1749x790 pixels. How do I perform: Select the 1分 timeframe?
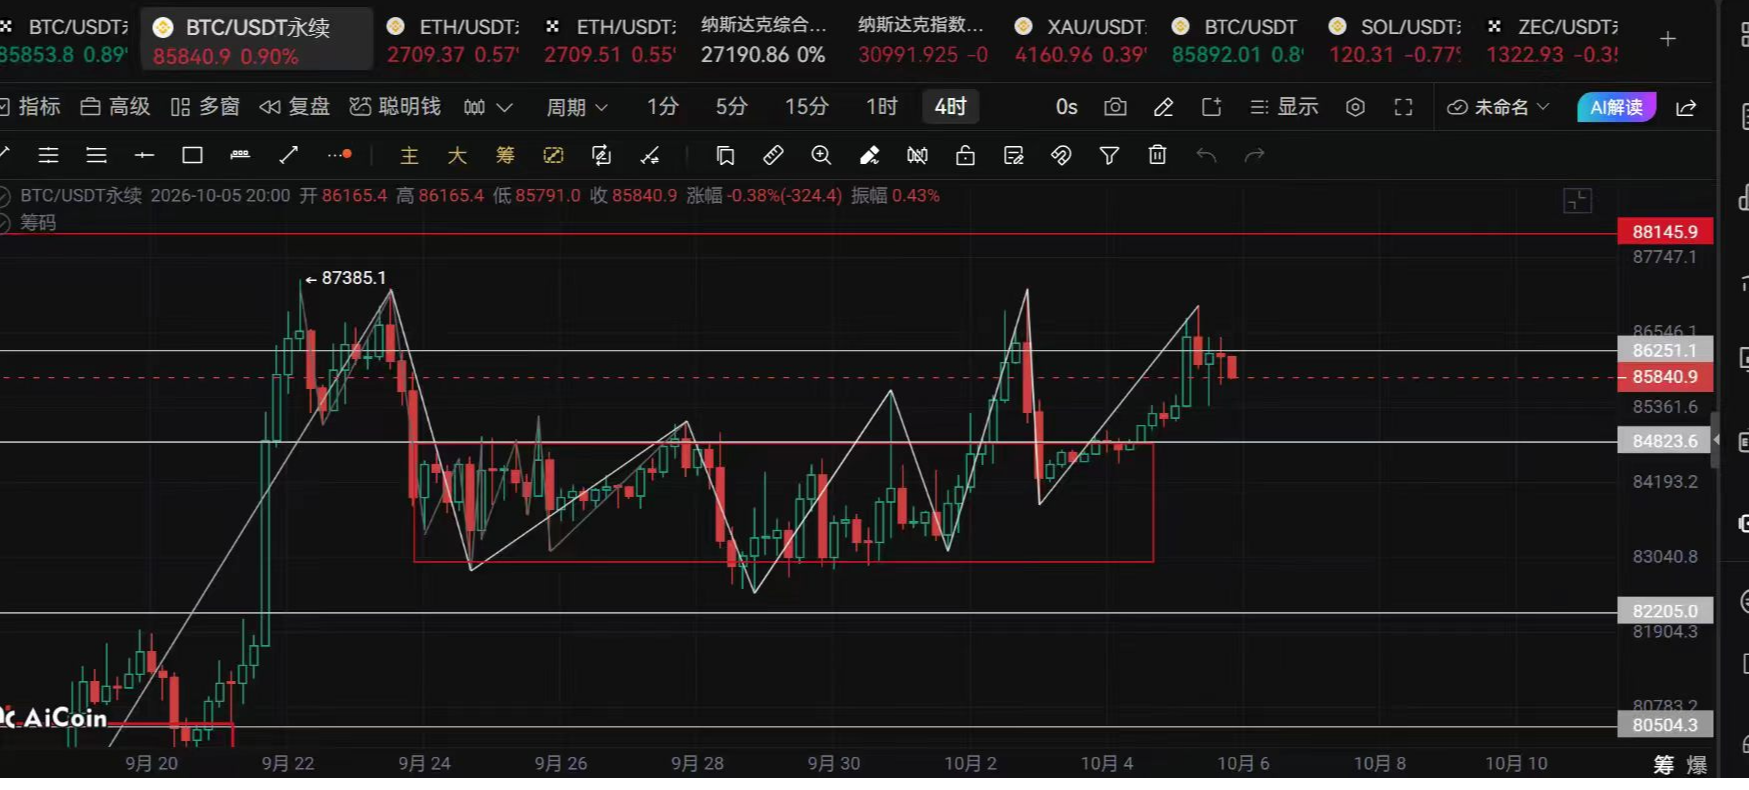coord(662,107)
